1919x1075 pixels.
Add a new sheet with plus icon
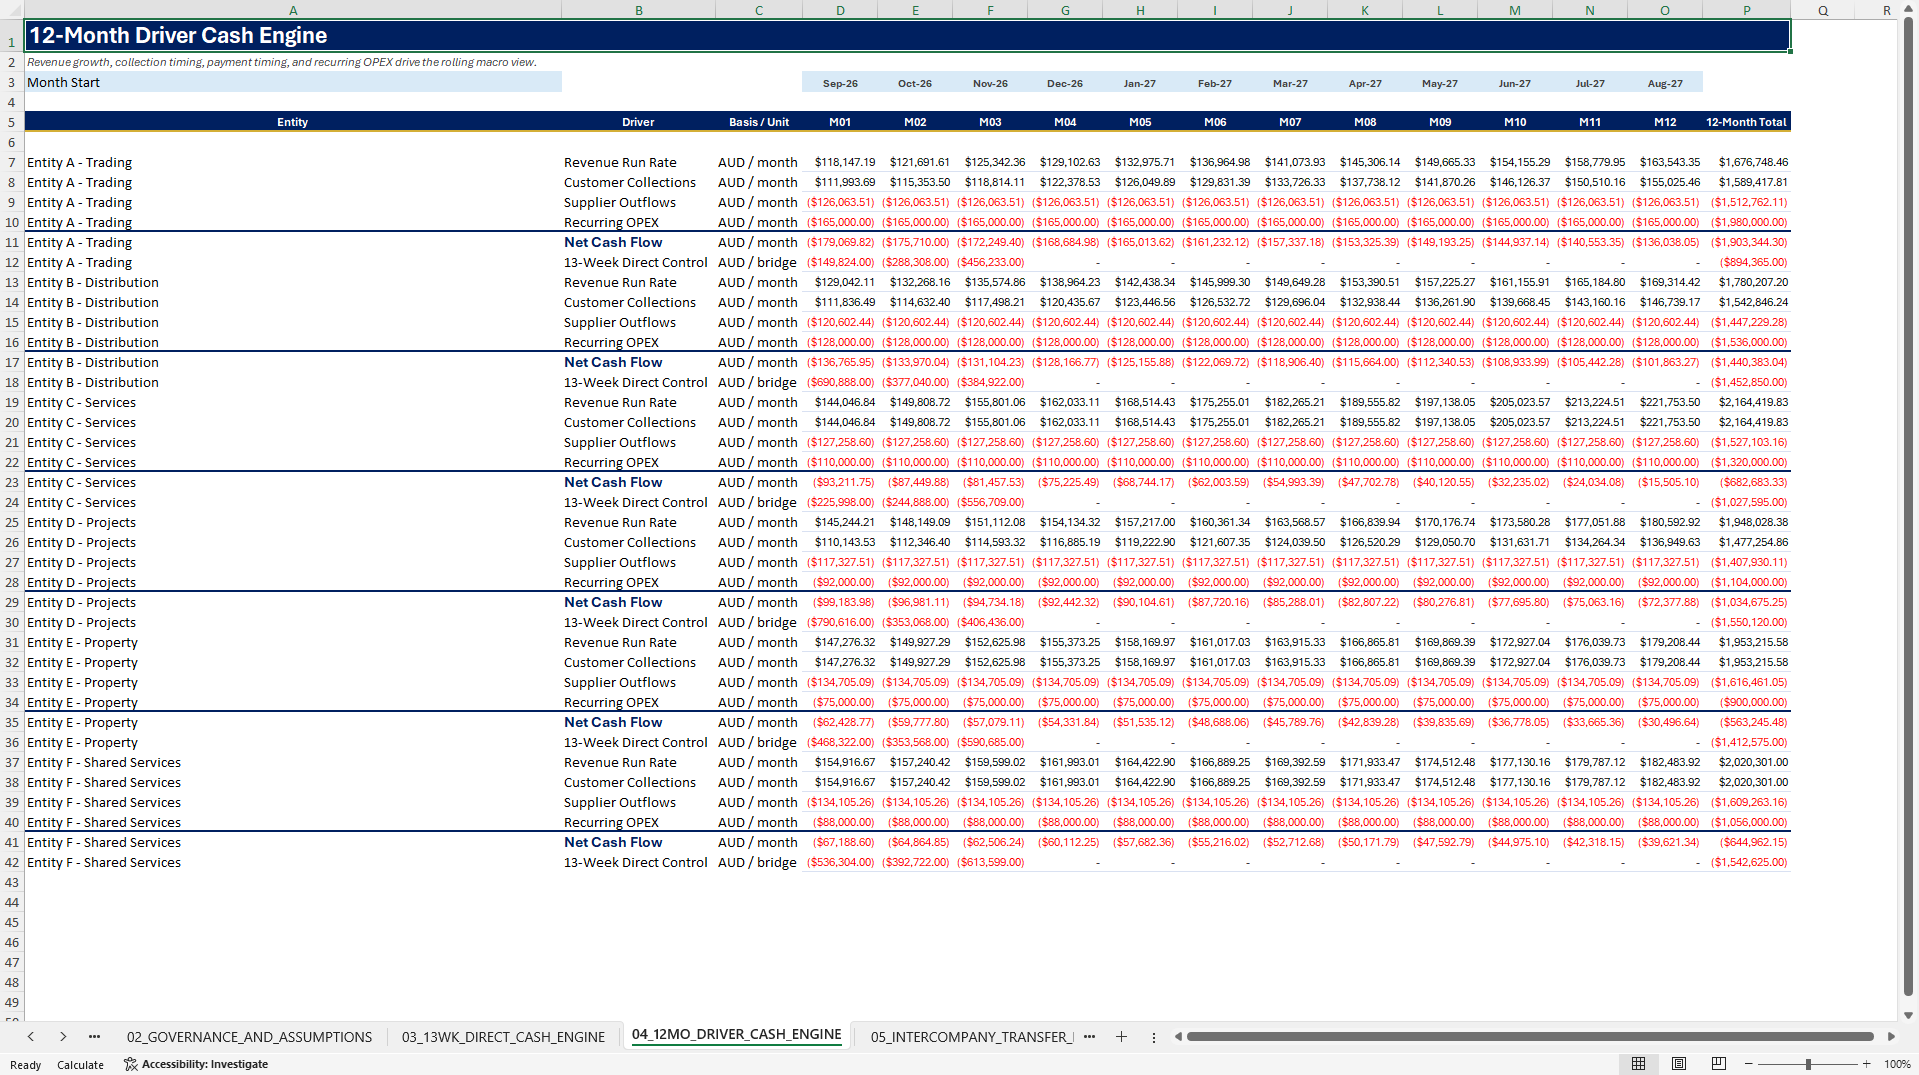pos(1121,1037)
